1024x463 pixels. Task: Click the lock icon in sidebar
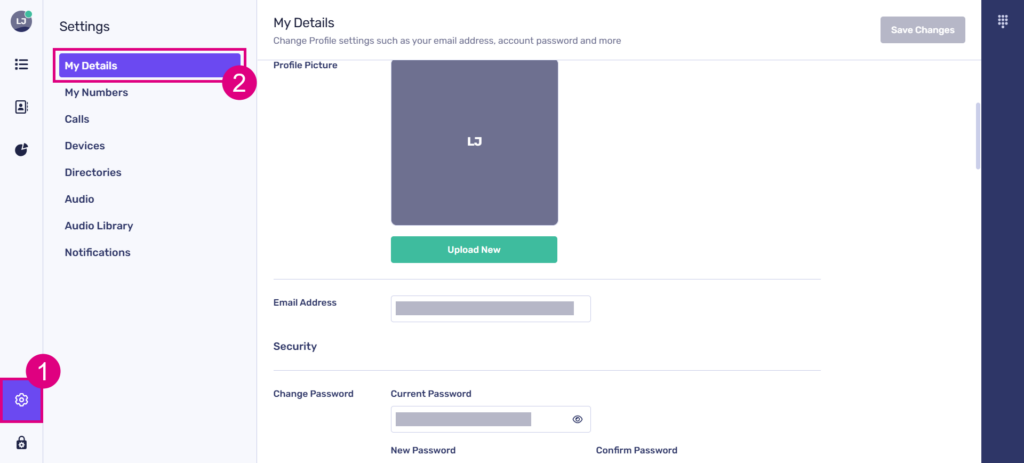pos(21,443)
